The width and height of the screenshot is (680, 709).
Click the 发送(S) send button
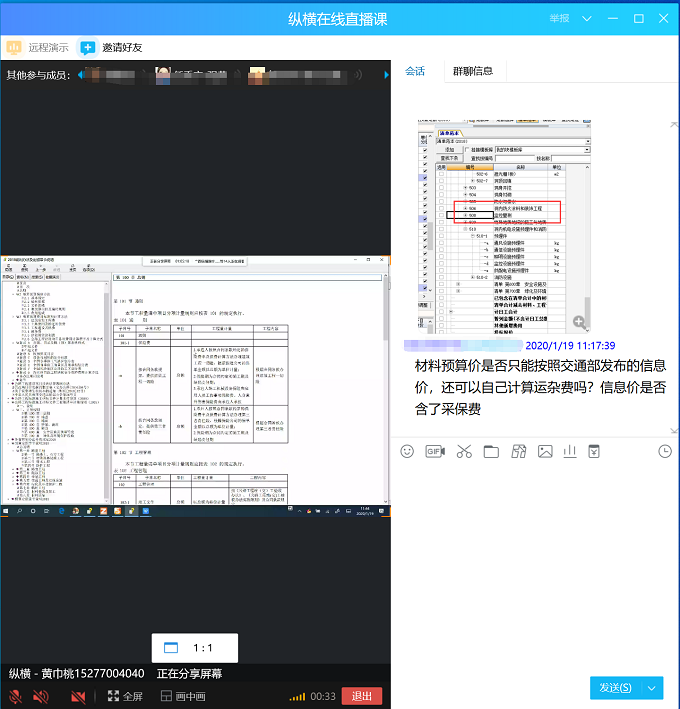[615, 687]
